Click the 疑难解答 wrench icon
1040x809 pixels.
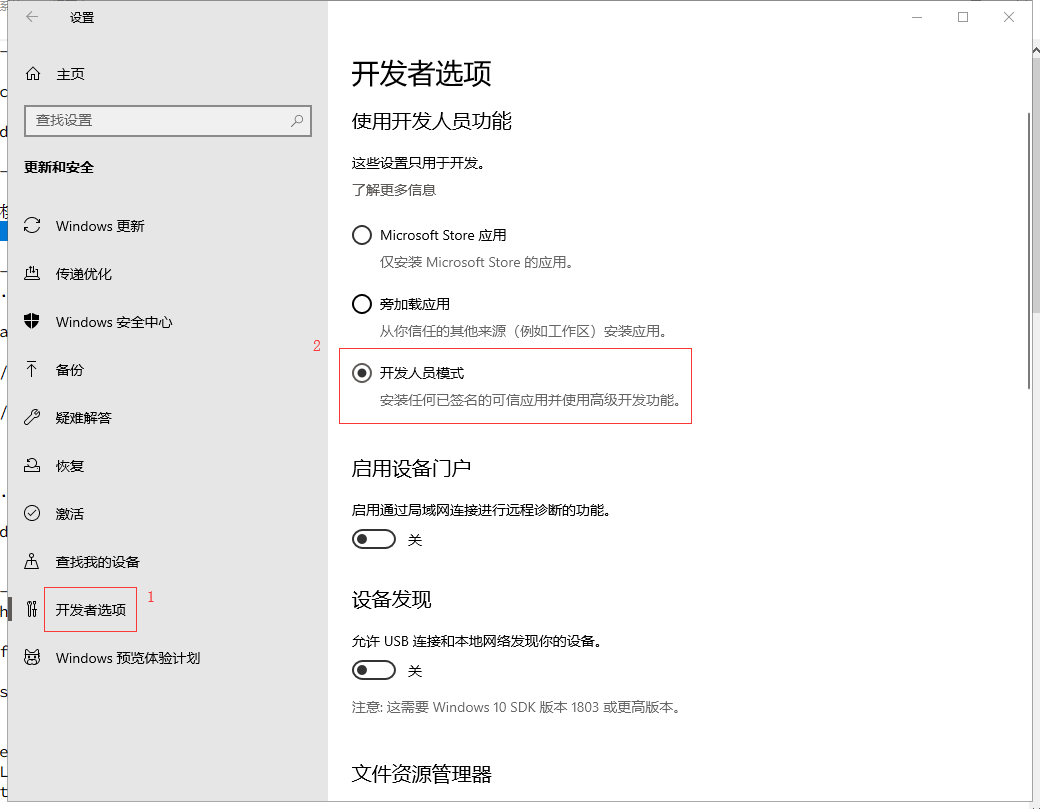pos(32,417)
